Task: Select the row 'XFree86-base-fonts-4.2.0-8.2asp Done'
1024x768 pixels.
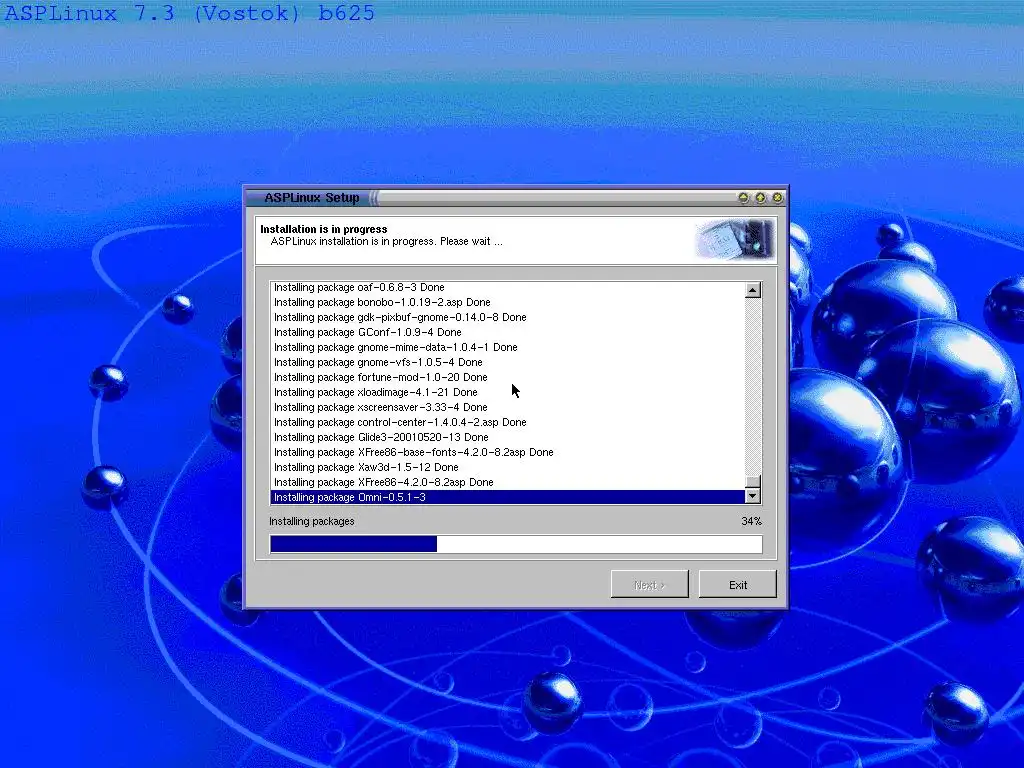Action: click(x=507, y=452)
